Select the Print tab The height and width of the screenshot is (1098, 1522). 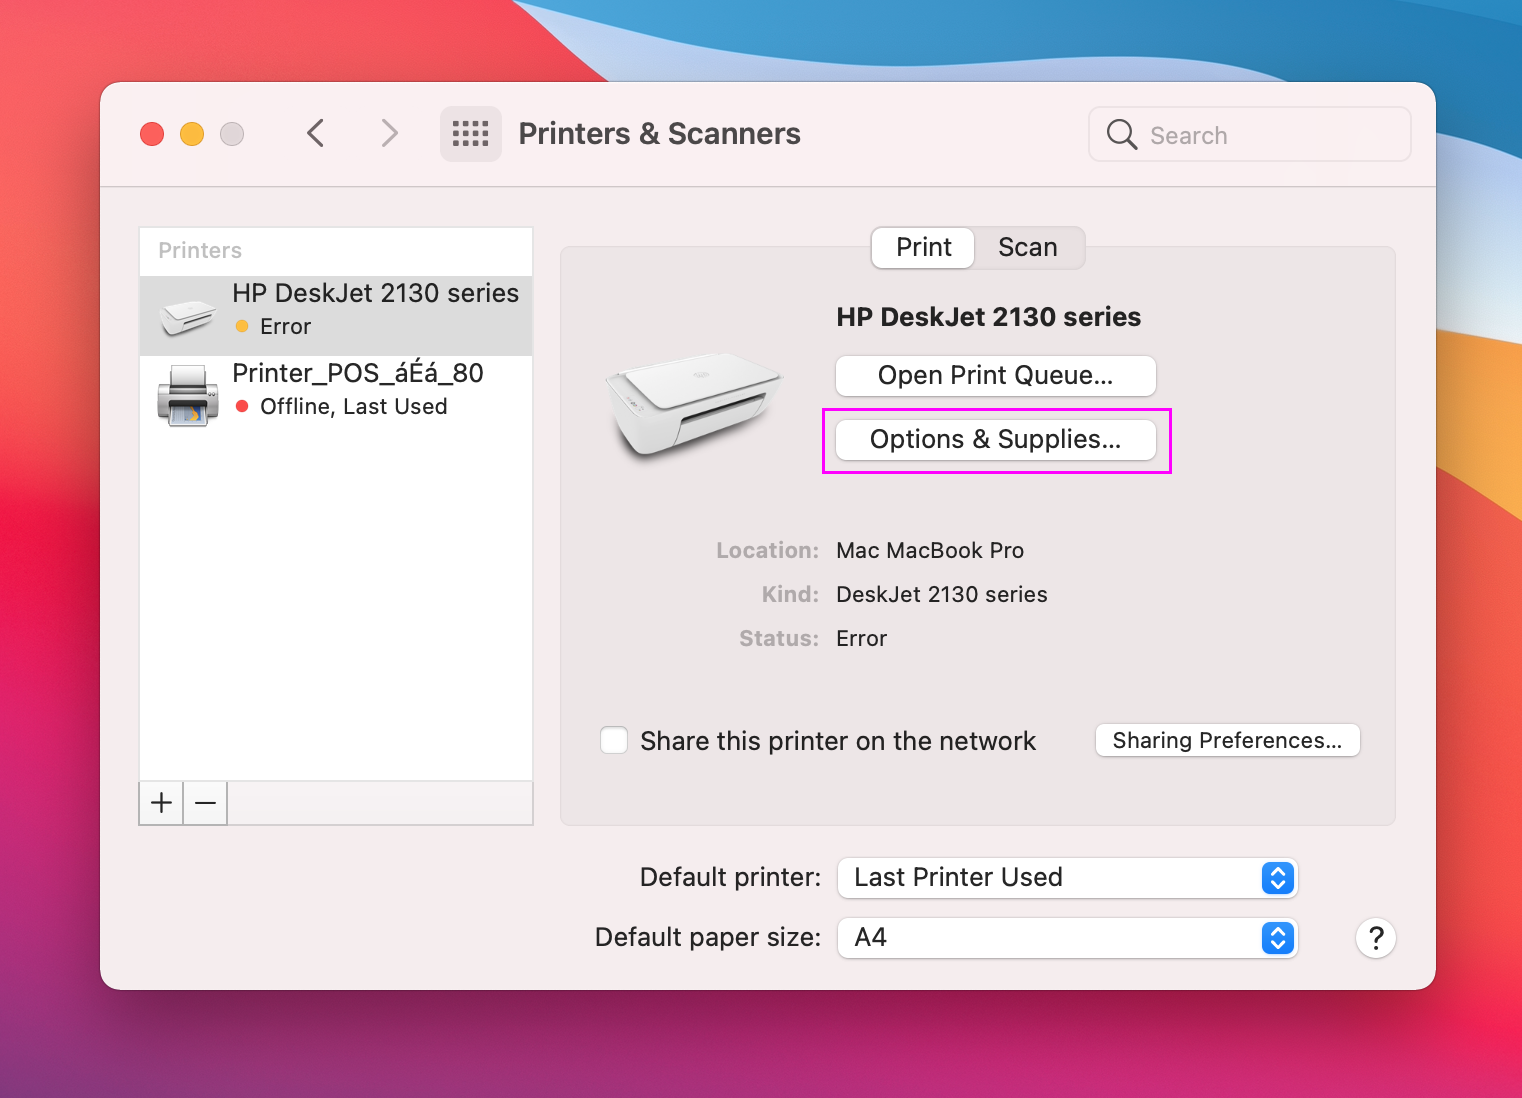923,248
